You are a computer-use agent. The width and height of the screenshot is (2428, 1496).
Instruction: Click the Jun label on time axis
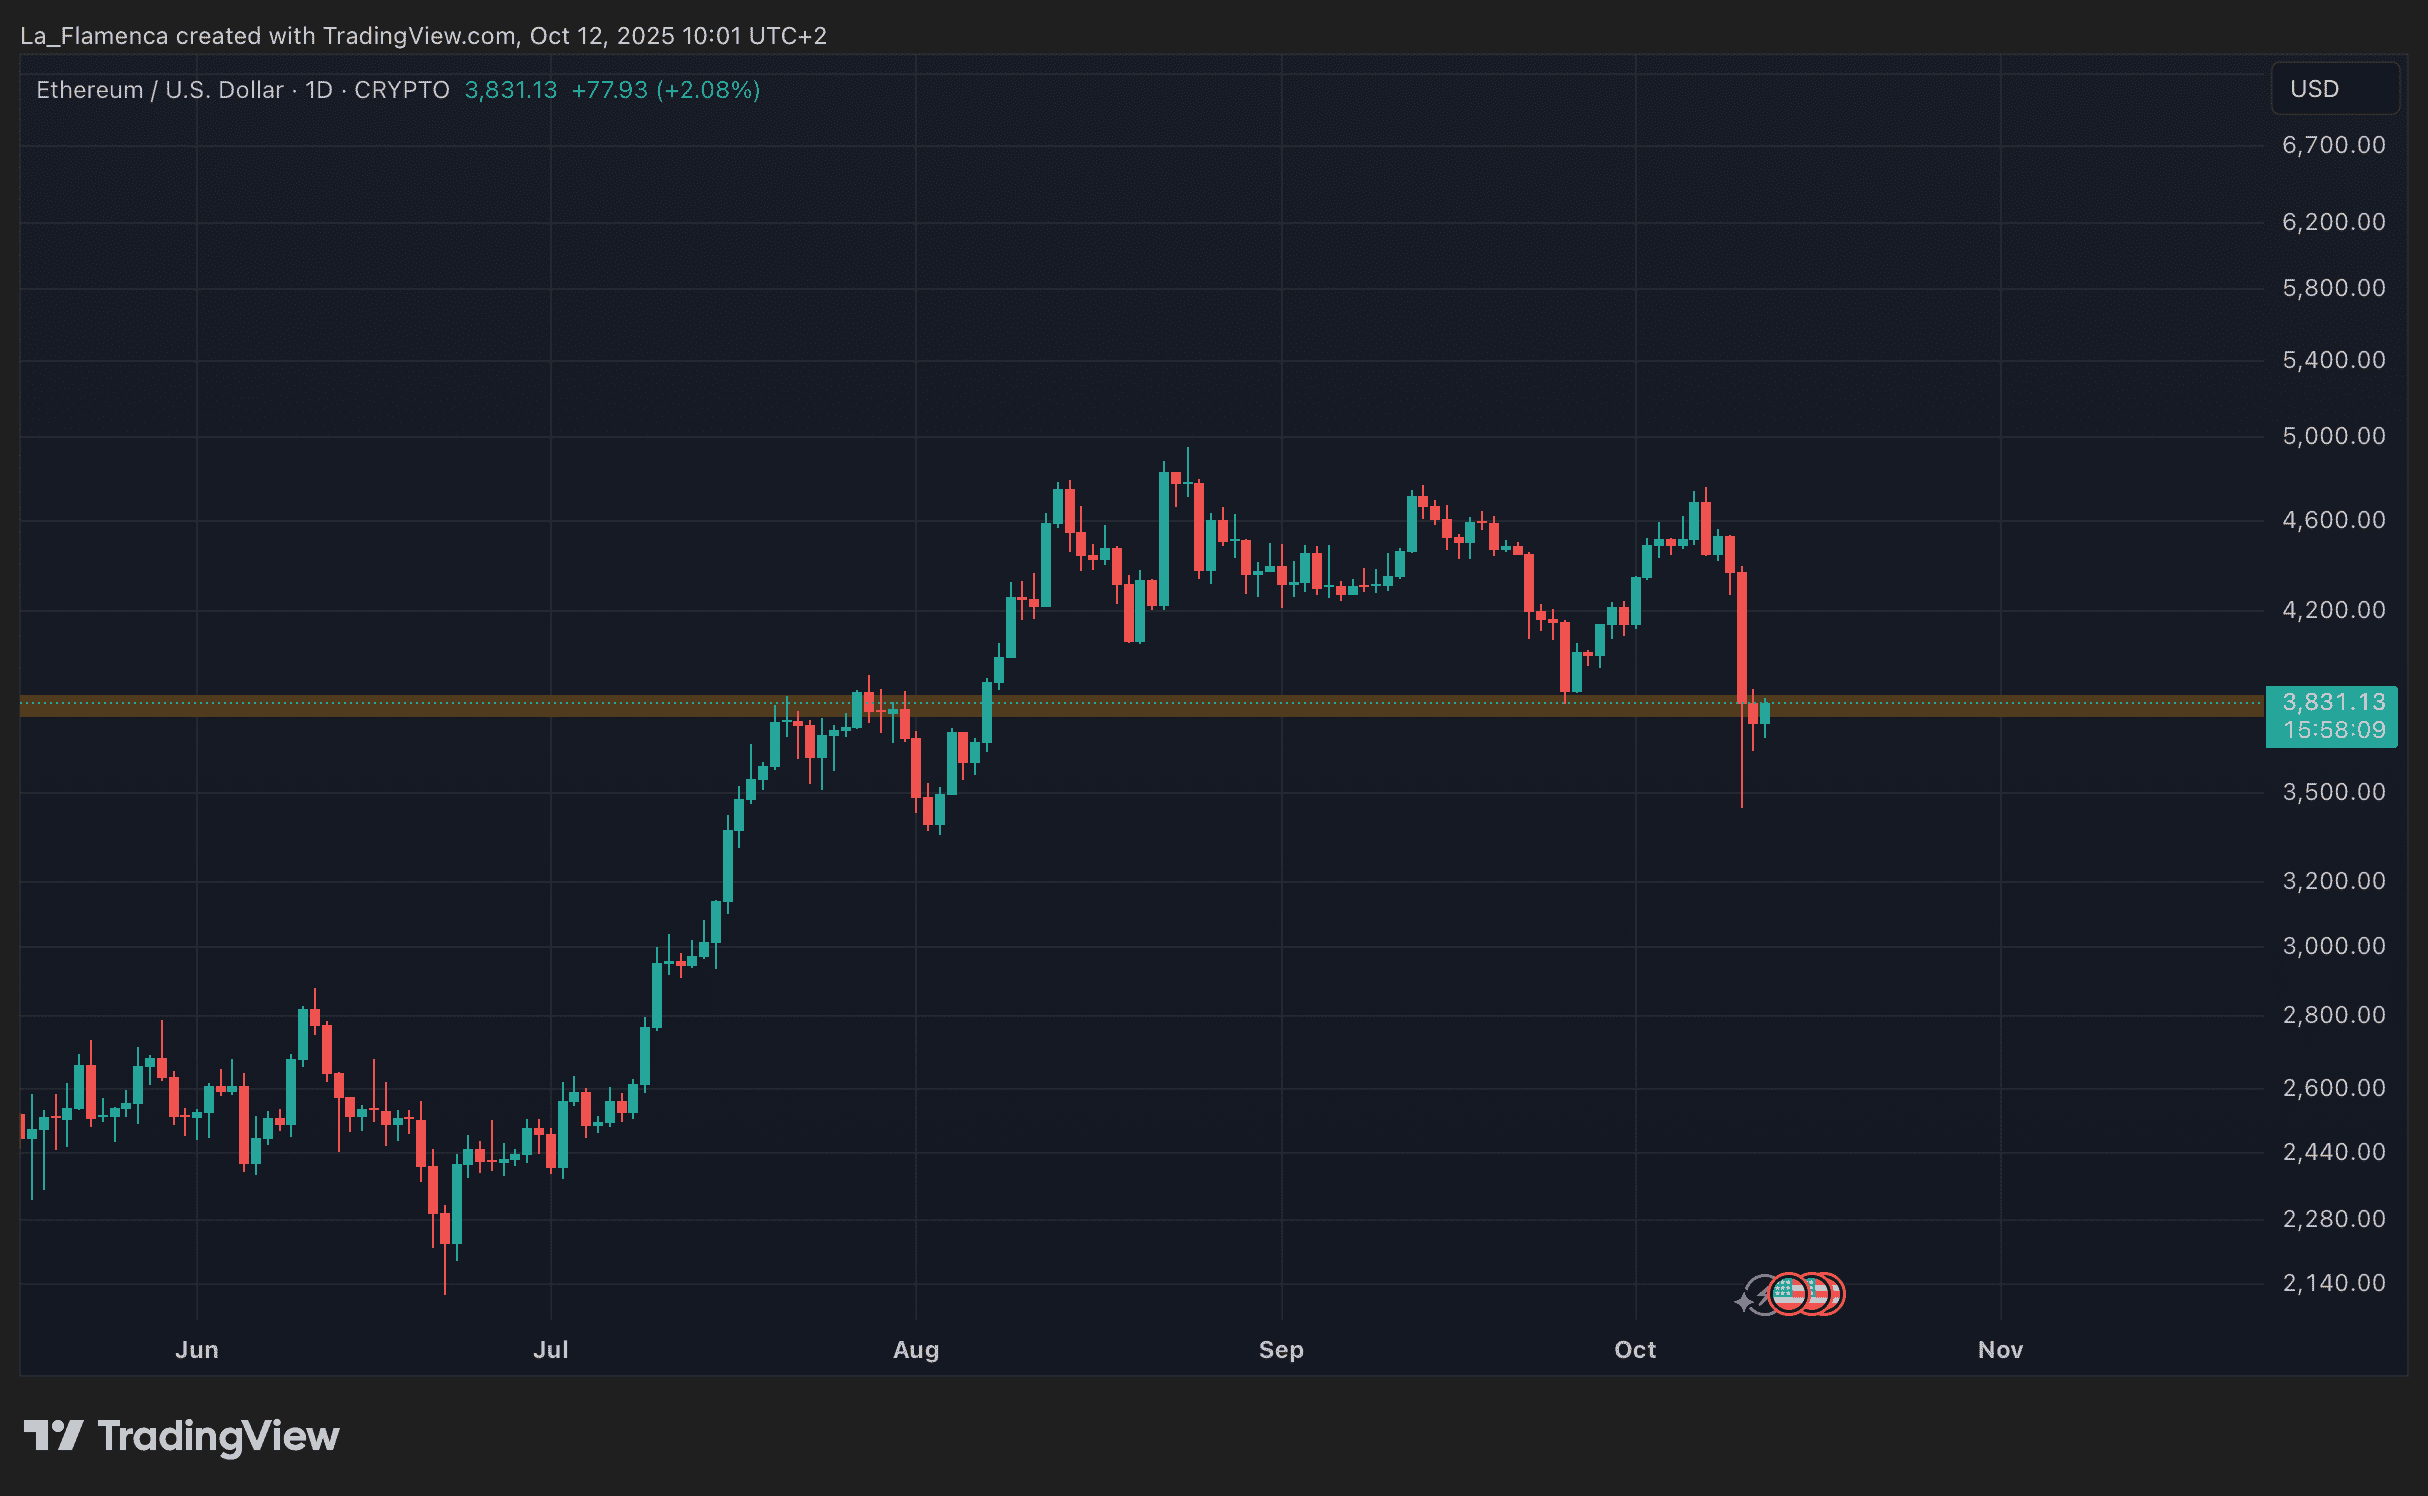197,1350
